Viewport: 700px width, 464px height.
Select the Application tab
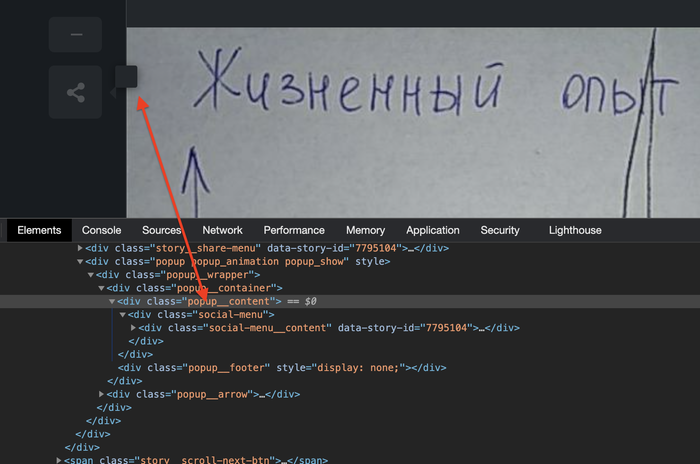(433, 230)
